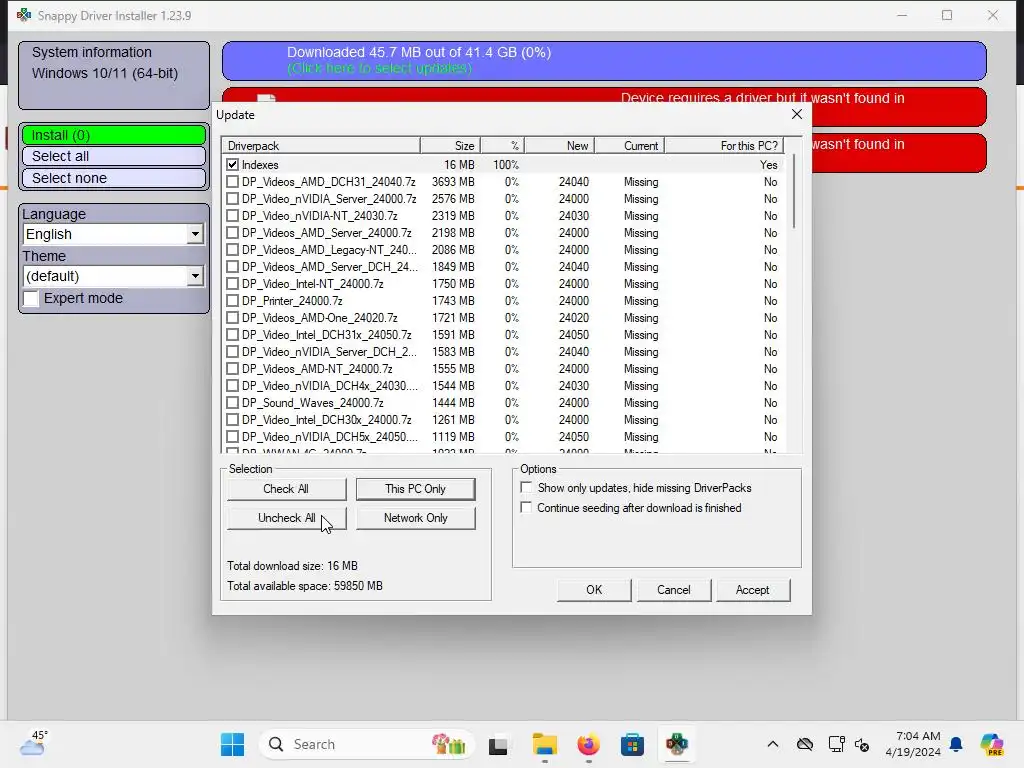Open File Explorer from the taskbar
The image size is (1024, 768).
[x=545, y=744]
